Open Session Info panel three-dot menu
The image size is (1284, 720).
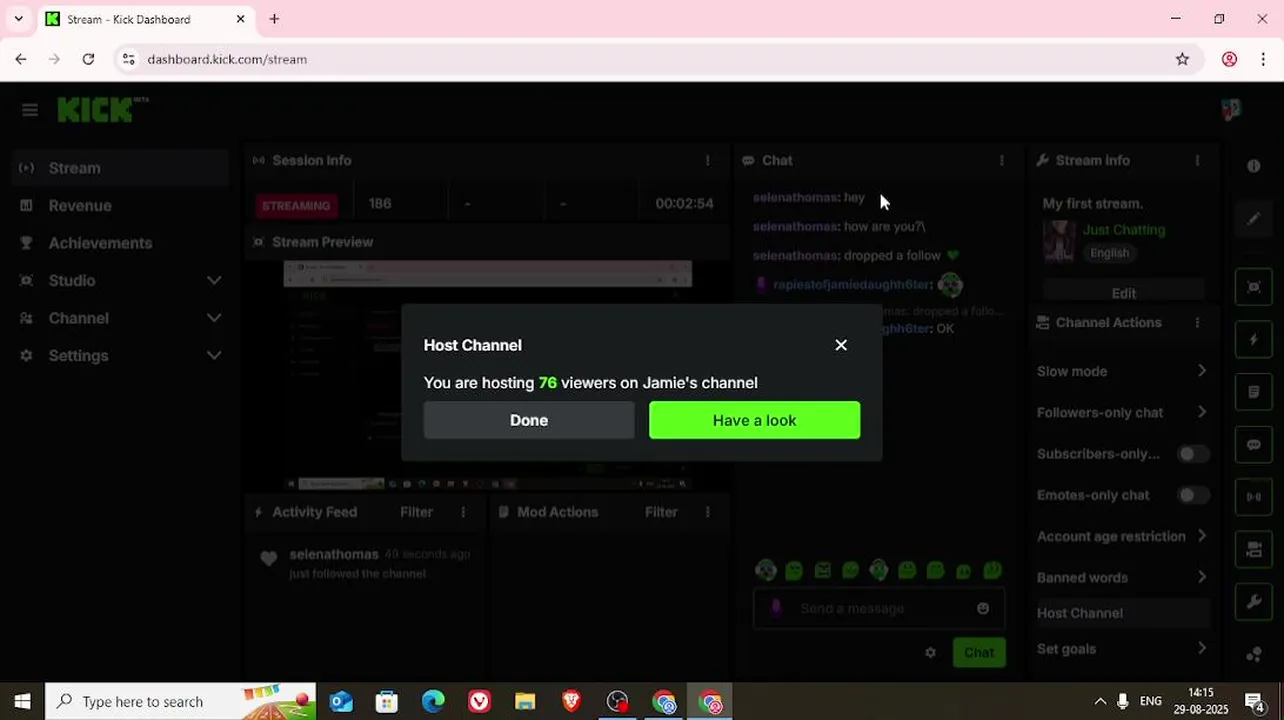[707, 160]
